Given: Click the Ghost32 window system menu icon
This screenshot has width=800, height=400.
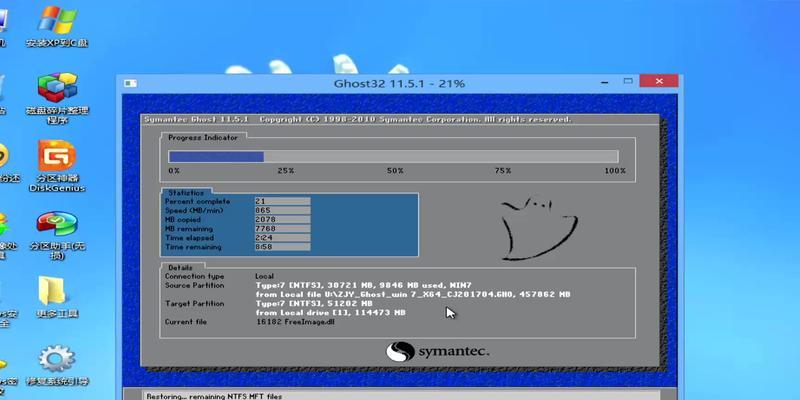Looking at the screenshot, I should (x=130, y=83).
